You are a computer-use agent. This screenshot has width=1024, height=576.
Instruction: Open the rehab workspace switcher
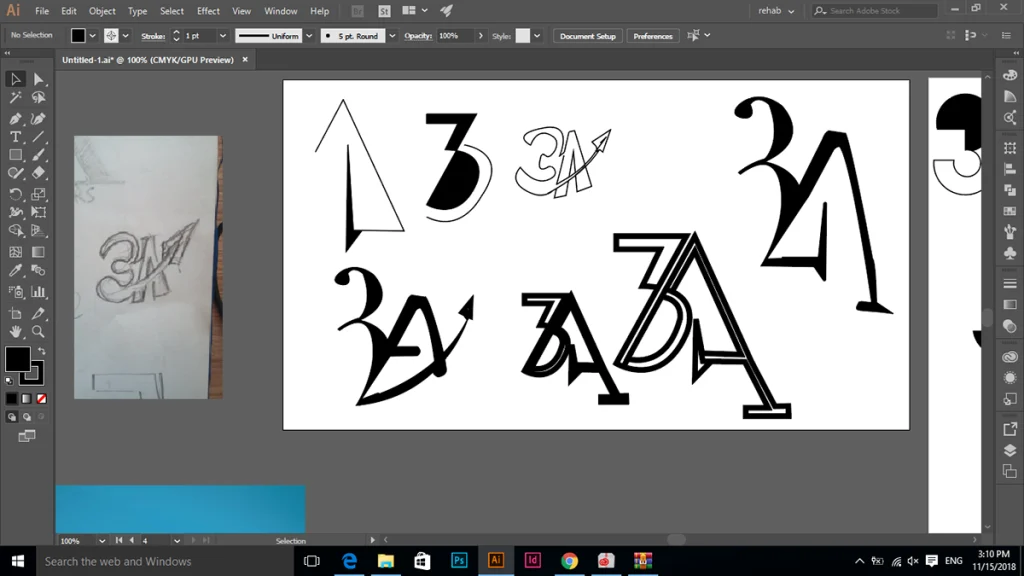click(x=776, y=10)
